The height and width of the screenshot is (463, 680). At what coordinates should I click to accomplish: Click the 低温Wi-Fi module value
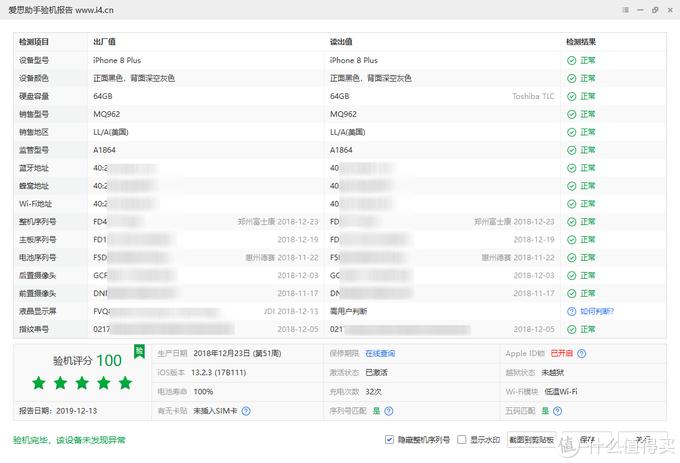tap(561, 391)
